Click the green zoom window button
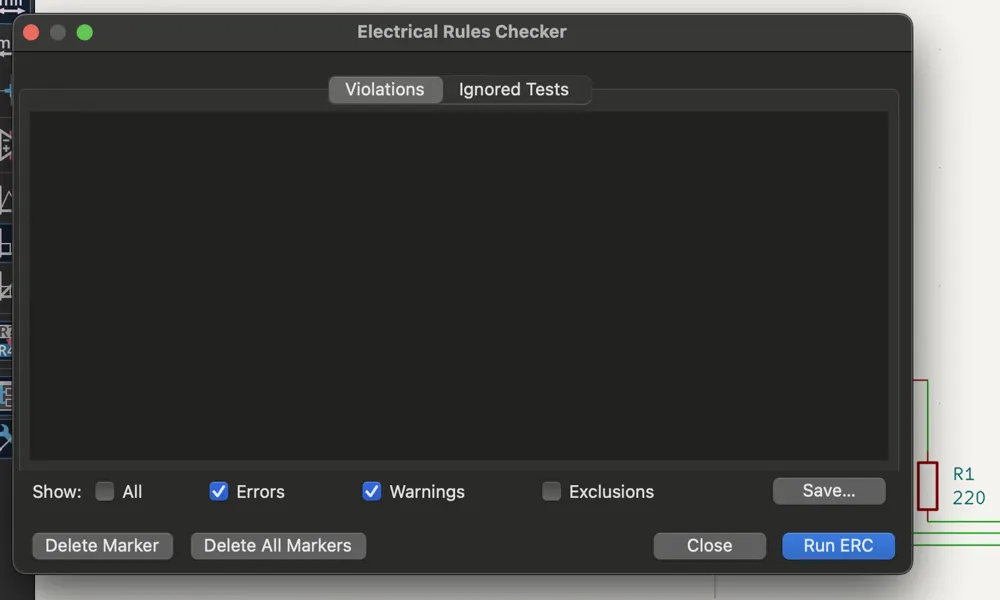Image resolution: width=1000 pixels, height=600 pixels. coord(85,32)
